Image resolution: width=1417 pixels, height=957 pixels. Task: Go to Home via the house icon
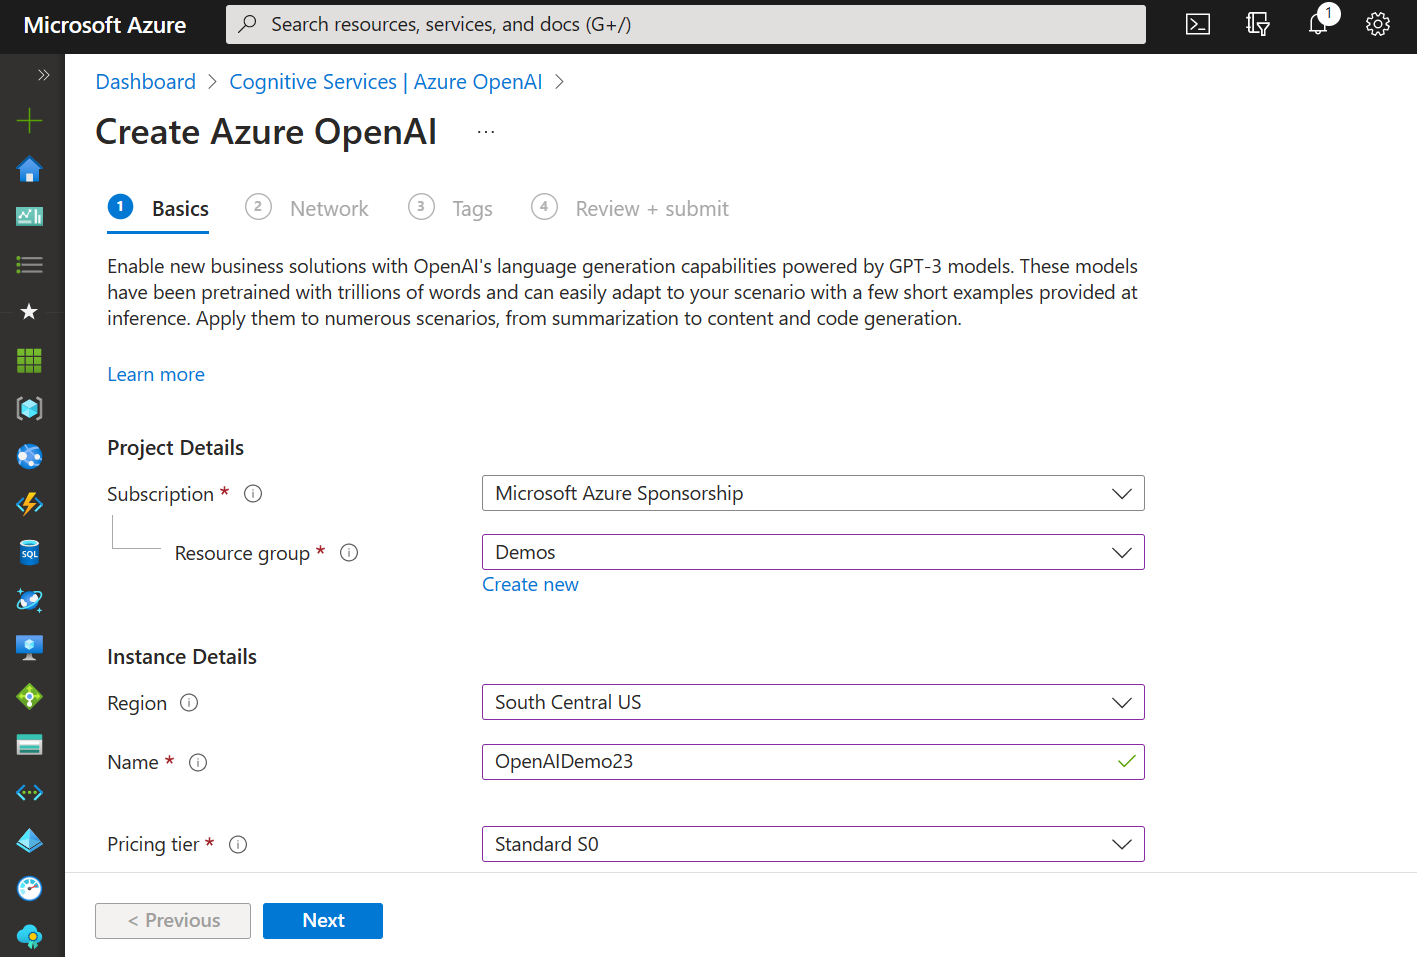click(29, 170)
